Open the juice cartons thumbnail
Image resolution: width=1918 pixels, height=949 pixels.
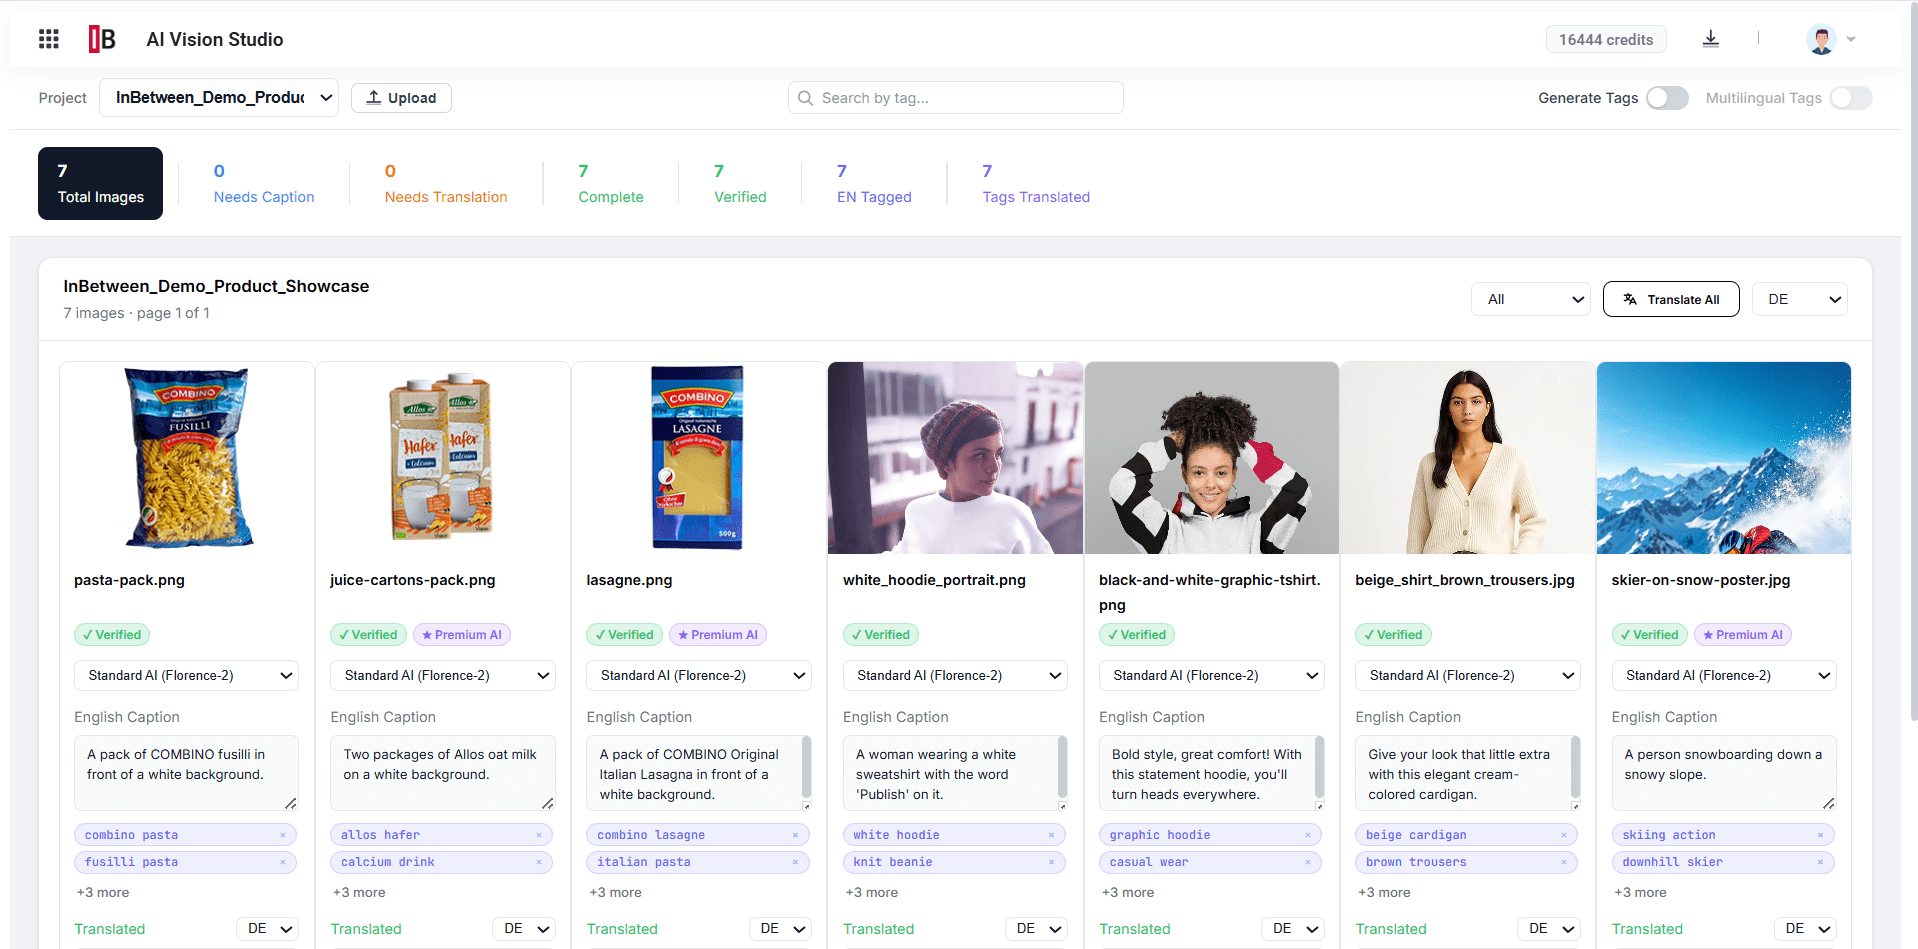[x=443, y=458]
